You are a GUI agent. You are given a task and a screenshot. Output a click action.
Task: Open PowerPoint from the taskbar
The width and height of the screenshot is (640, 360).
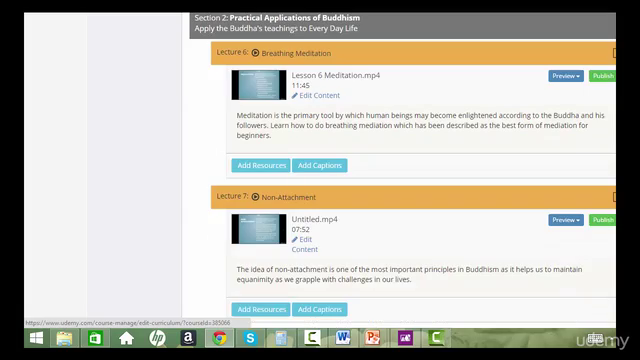click(x=373, y=338)
